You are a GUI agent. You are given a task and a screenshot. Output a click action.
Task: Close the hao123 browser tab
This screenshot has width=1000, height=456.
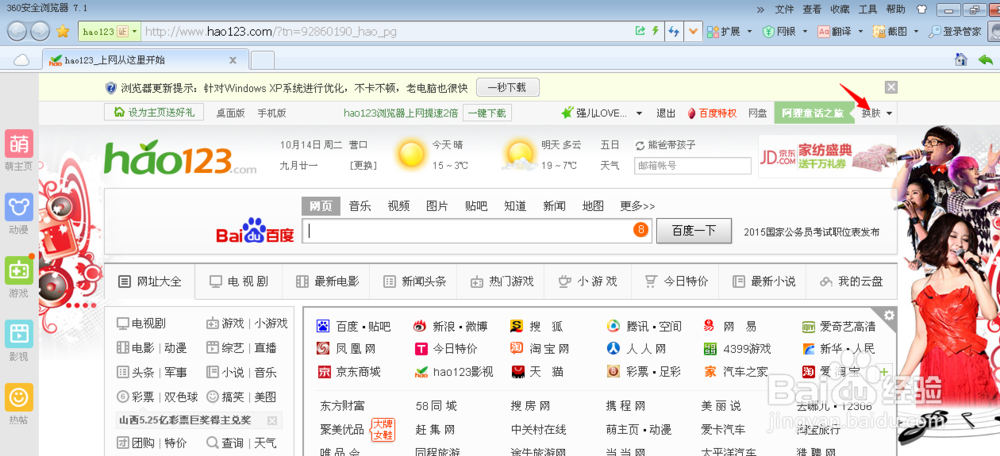pos(233,60)
